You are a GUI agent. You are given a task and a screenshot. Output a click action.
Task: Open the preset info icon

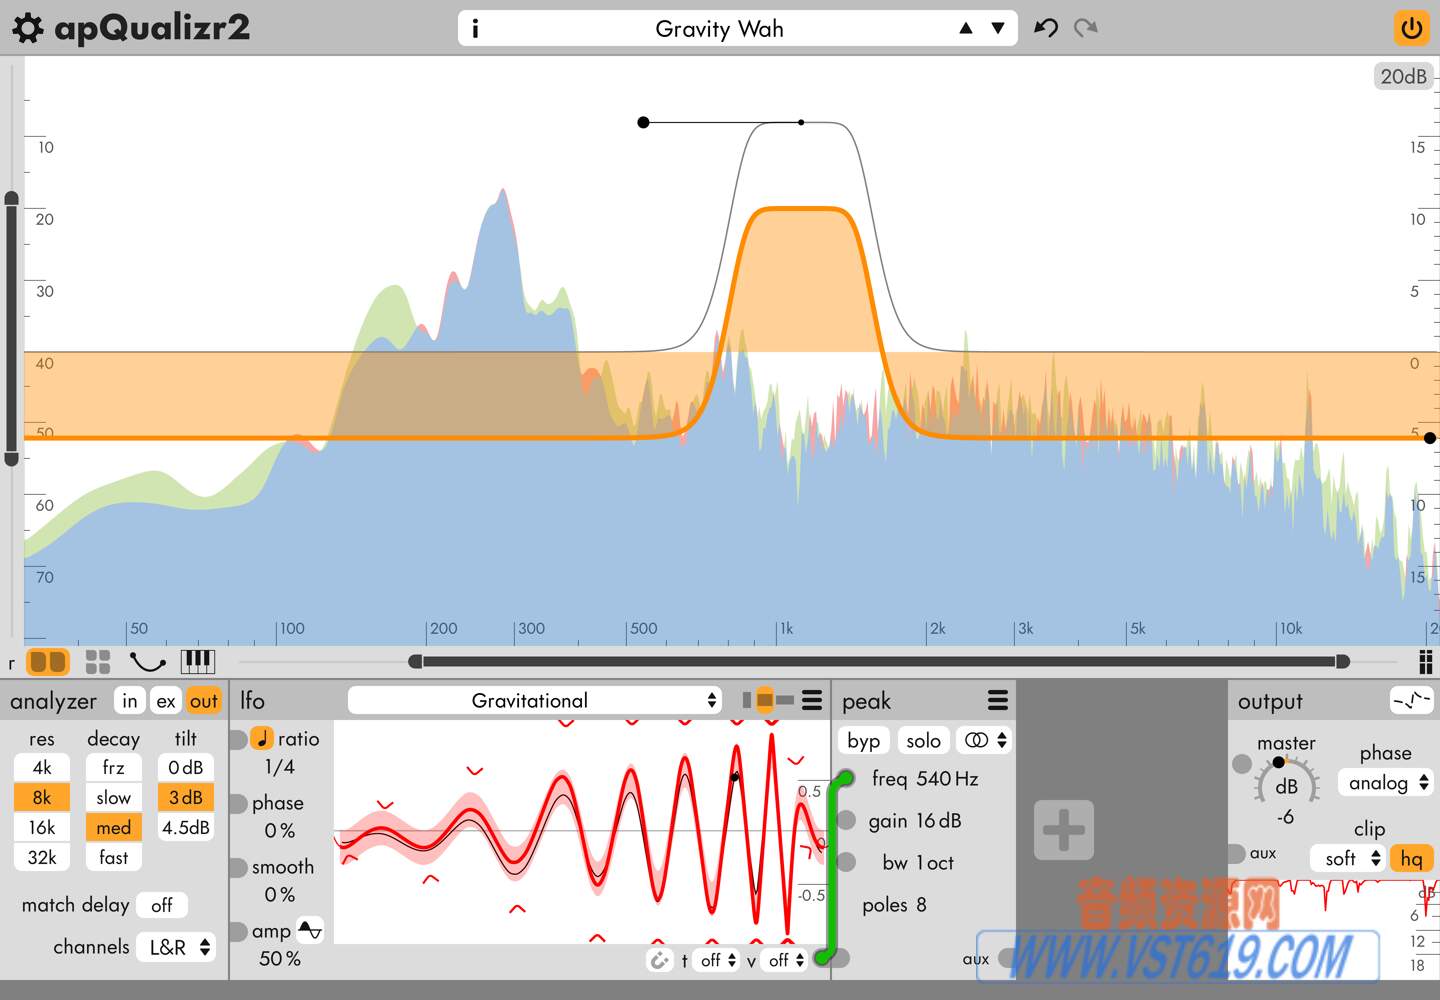[x=475, y=28]
